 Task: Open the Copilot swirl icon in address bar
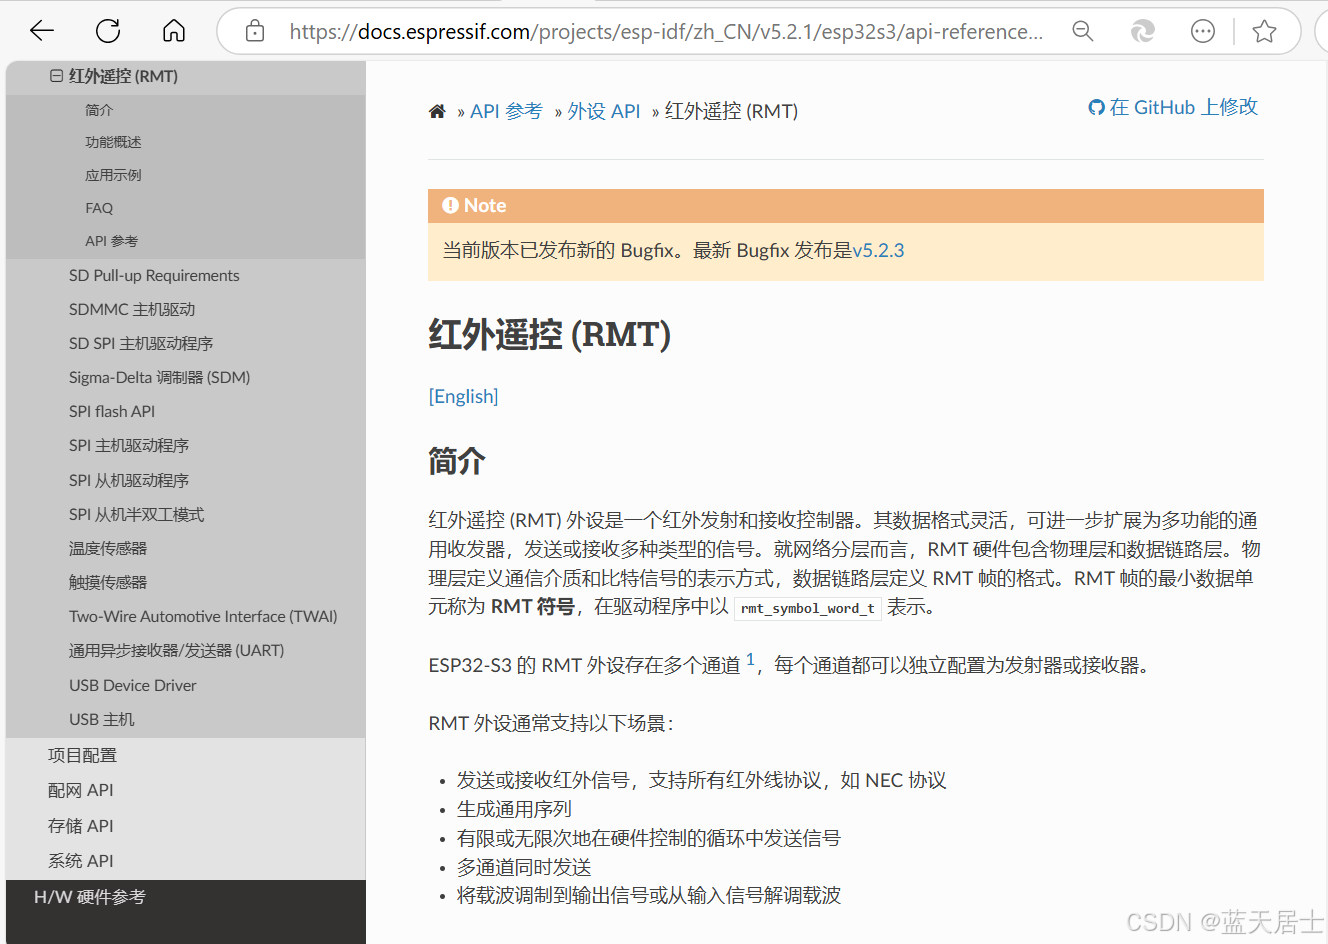1142,31
